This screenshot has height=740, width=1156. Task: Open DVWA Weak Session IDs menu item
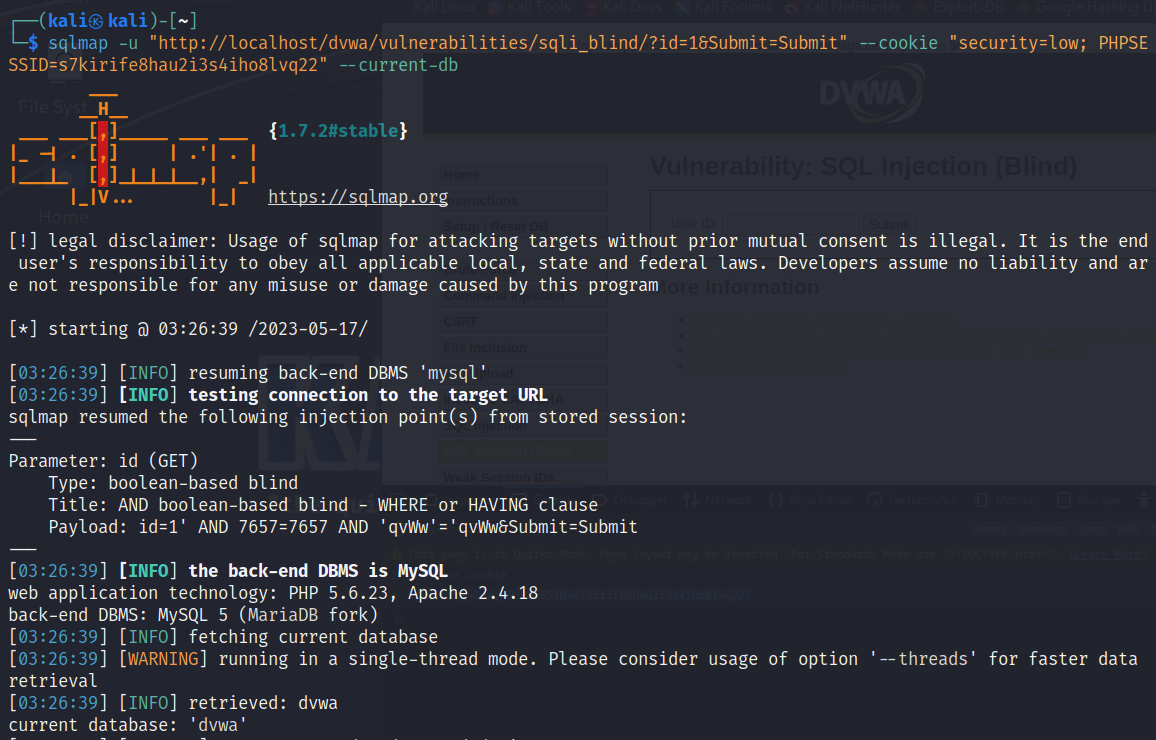coord(523,478)
